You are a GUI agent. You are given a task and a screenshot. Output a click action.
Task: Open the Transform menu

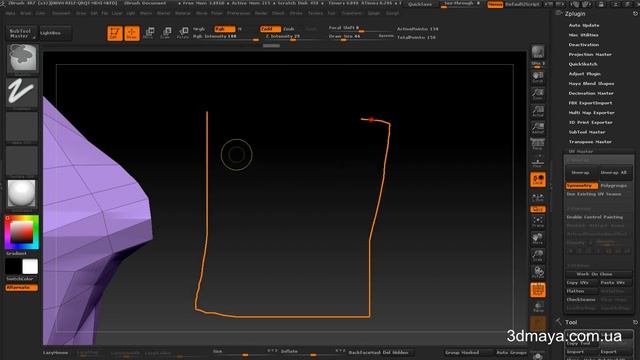coord(351,13)
